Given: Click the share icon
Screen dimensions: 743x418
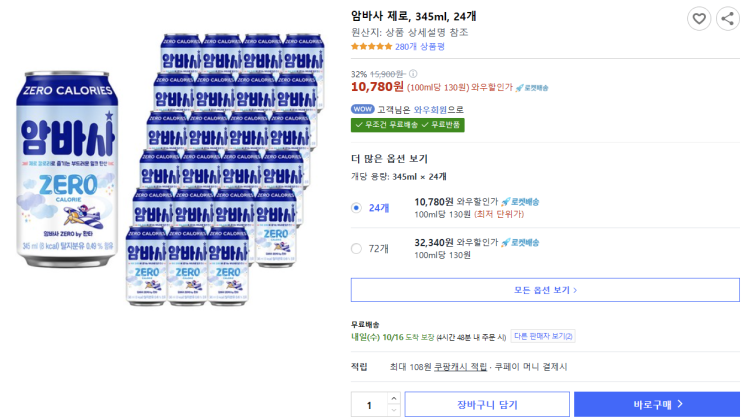Looking at the screenshot, I should [x=727, y=18].
